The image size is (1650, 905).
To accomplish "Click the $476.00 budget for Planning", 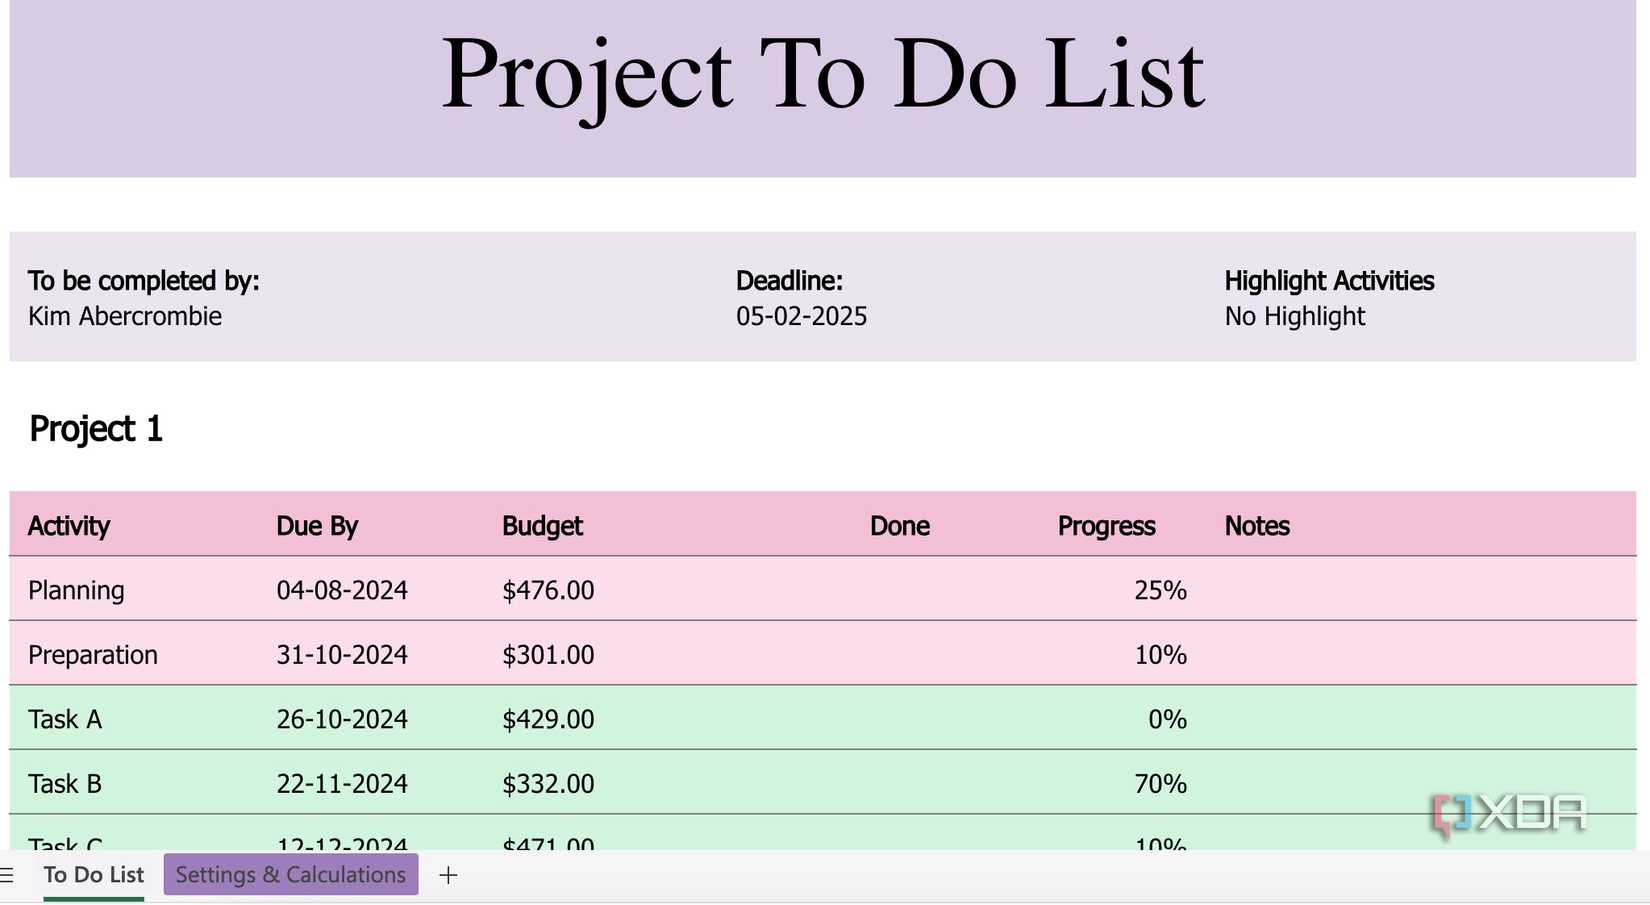I will pos(548,590).
